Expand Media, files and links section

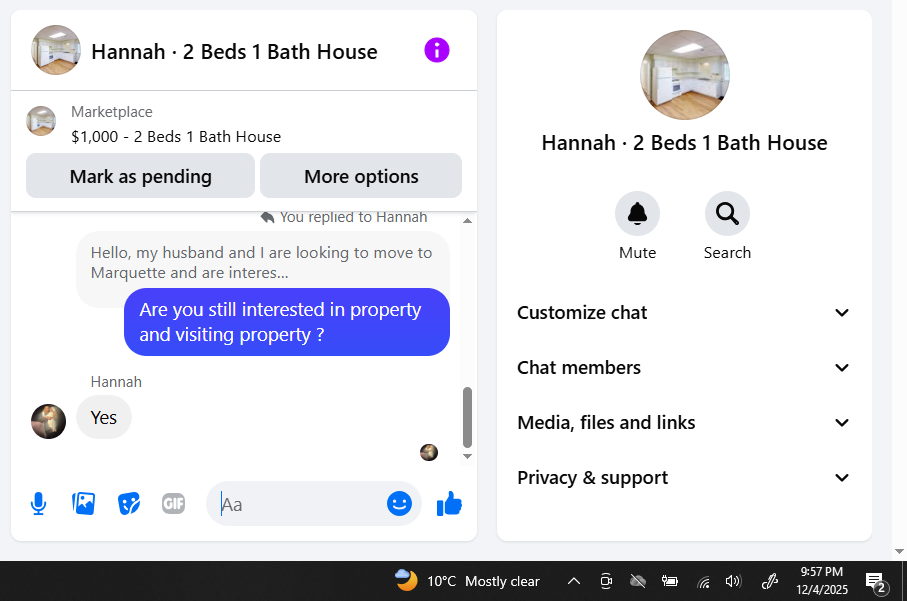[x=684, y=423]
